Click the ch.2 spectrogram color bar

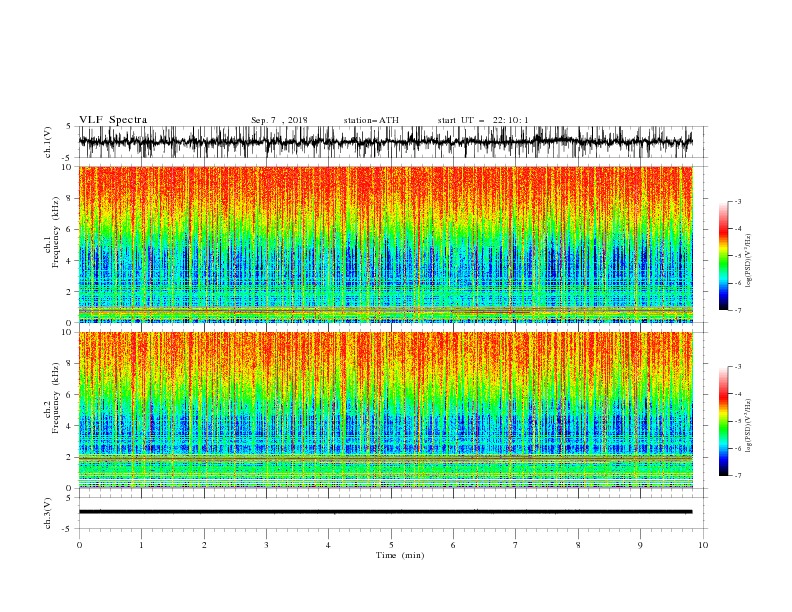[723, 421]
